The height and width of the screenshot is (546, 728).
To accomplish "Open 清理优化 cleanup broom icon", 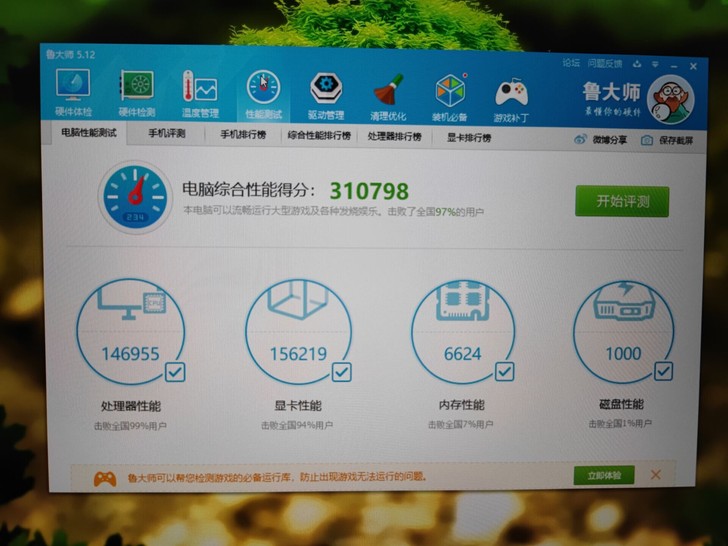I will pos(388,97).
